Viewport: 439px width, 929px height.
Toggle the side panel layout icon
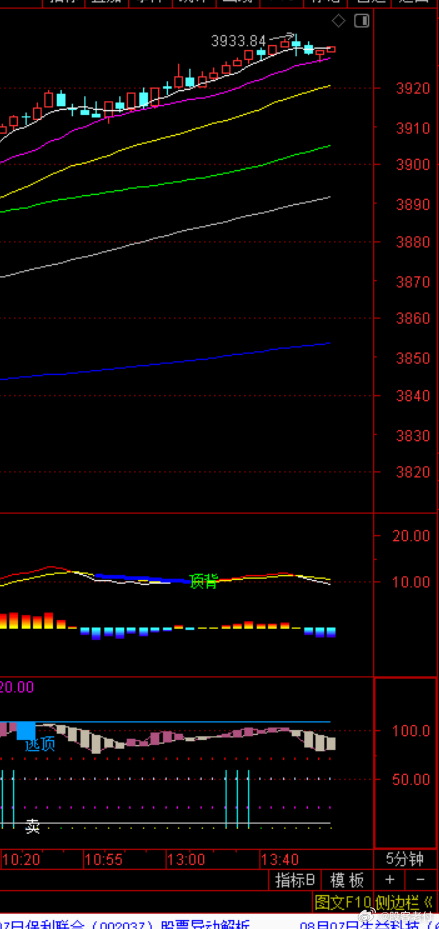[x=361, y=21]
